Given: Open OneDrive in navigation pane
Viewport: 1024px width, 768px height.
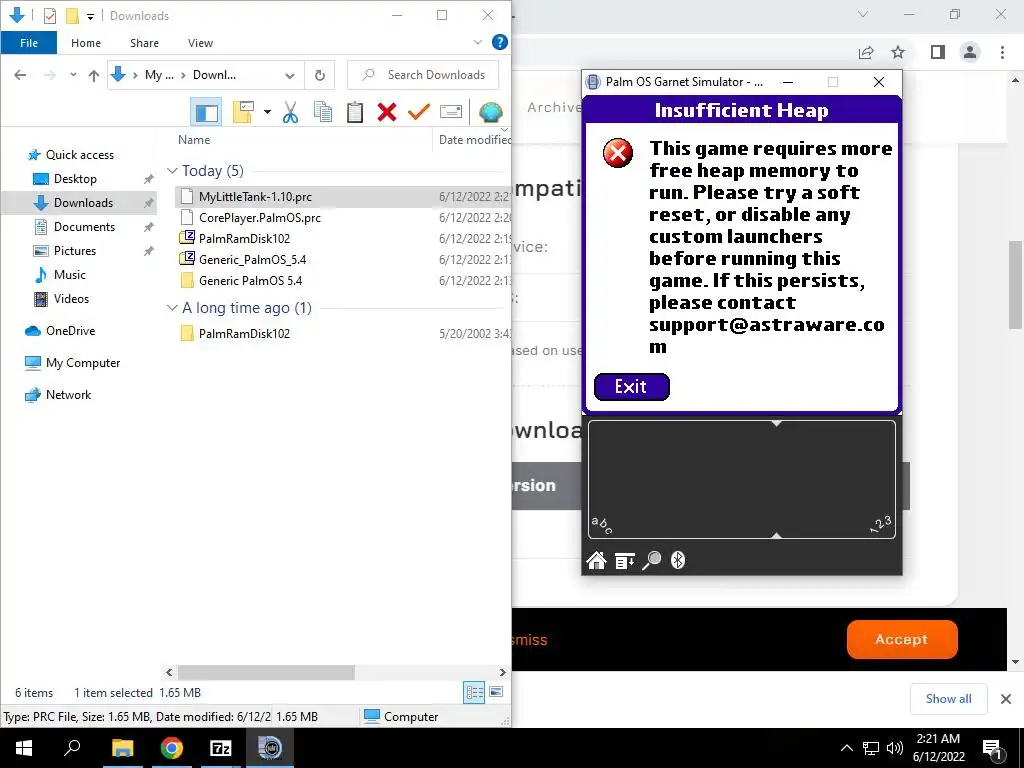Looking at the screenshot, I should [70, 330].
